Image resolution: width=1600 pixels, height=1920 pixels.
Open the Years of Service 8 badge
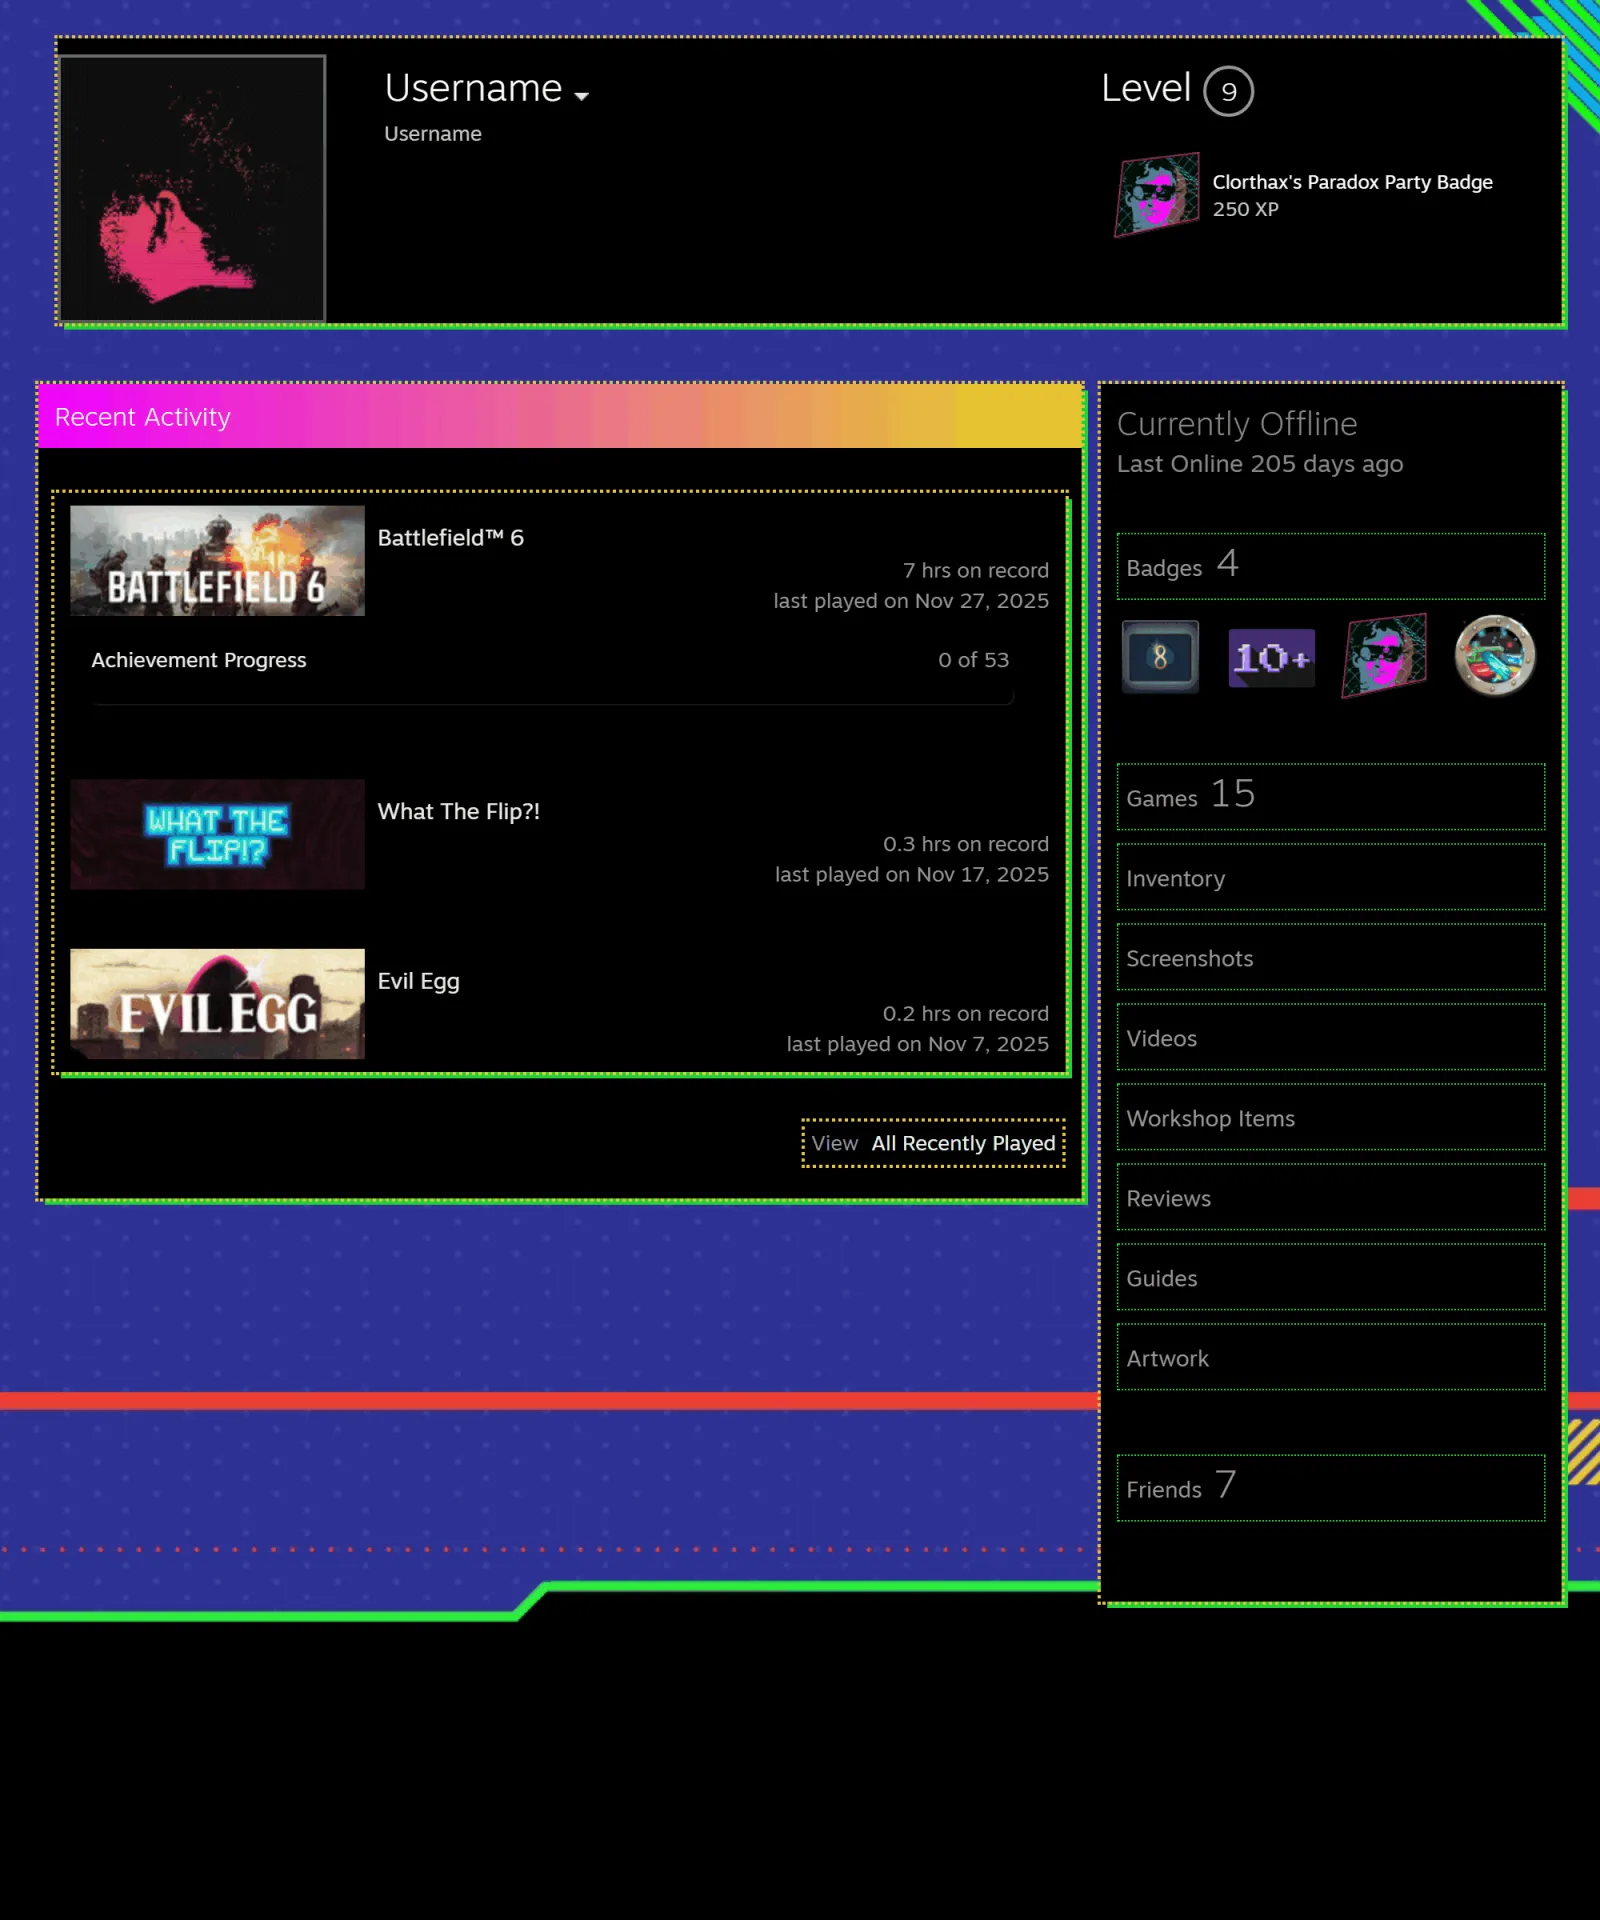pyautogui.click(x=1160, y=657)
